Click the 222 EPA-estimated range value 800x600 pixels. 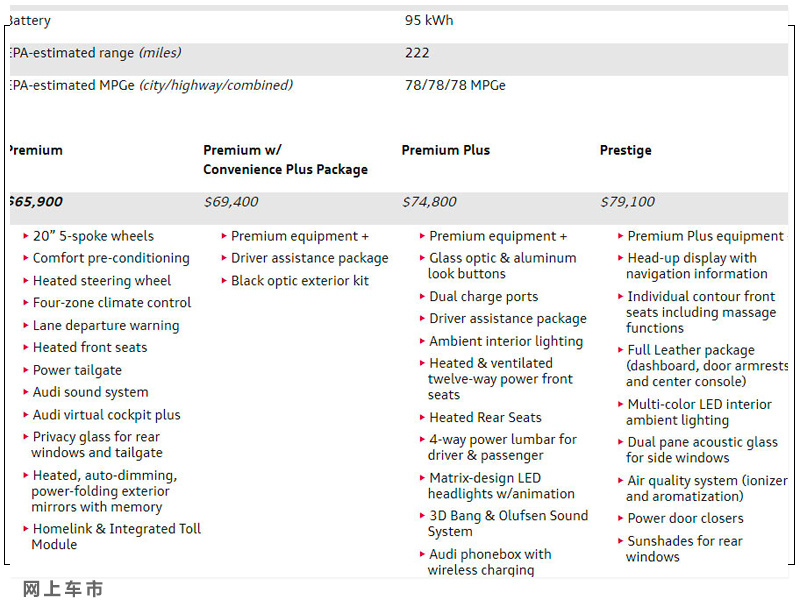pos(417,53)
